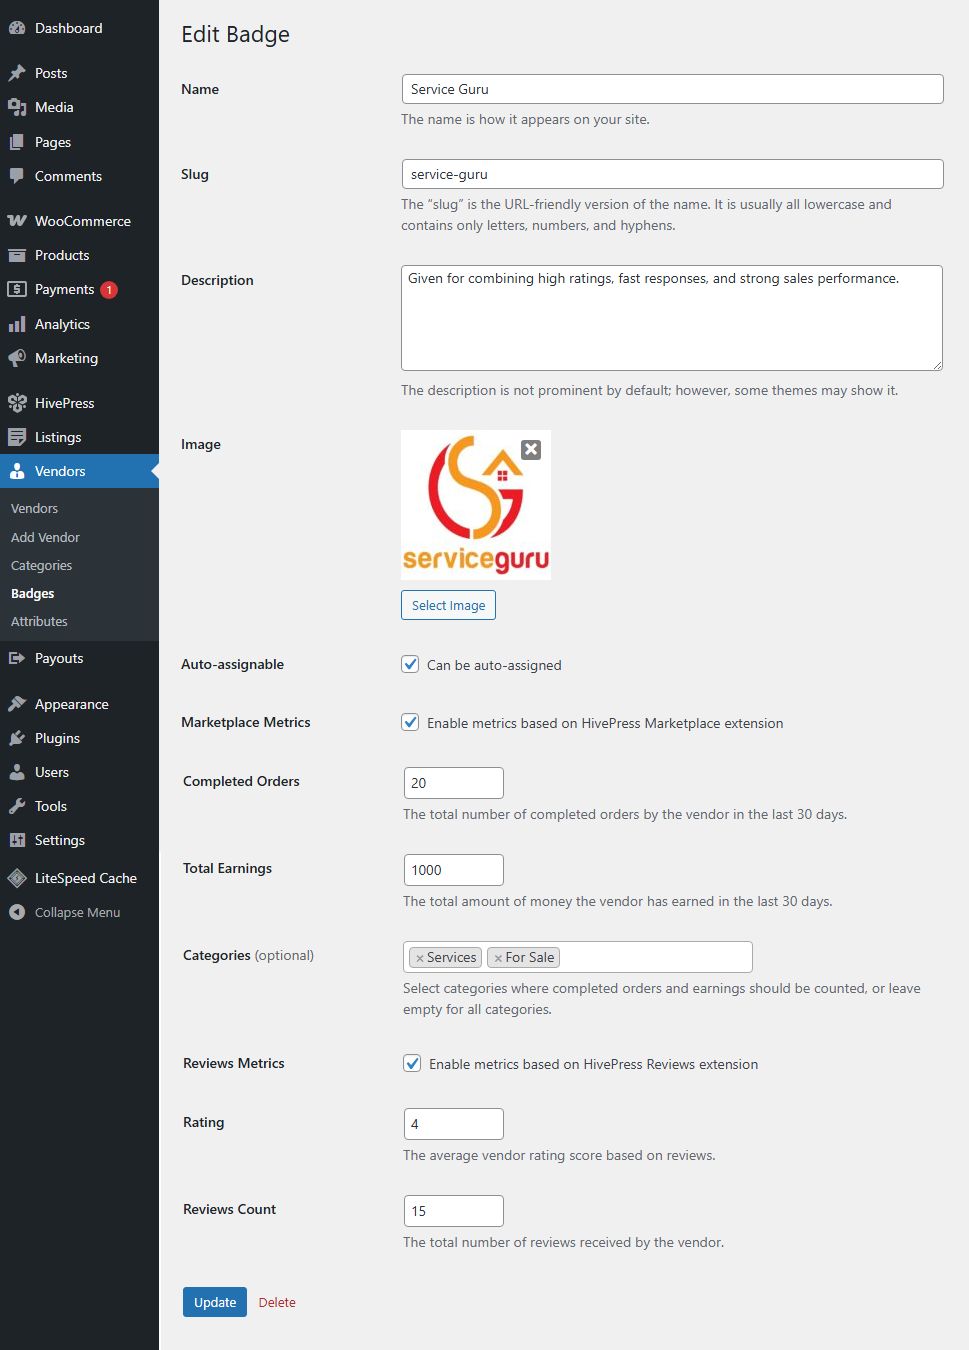Click the Reviews Count number field
The width and height of the screenshot is (969, 1350).
tap(453, 1211)
